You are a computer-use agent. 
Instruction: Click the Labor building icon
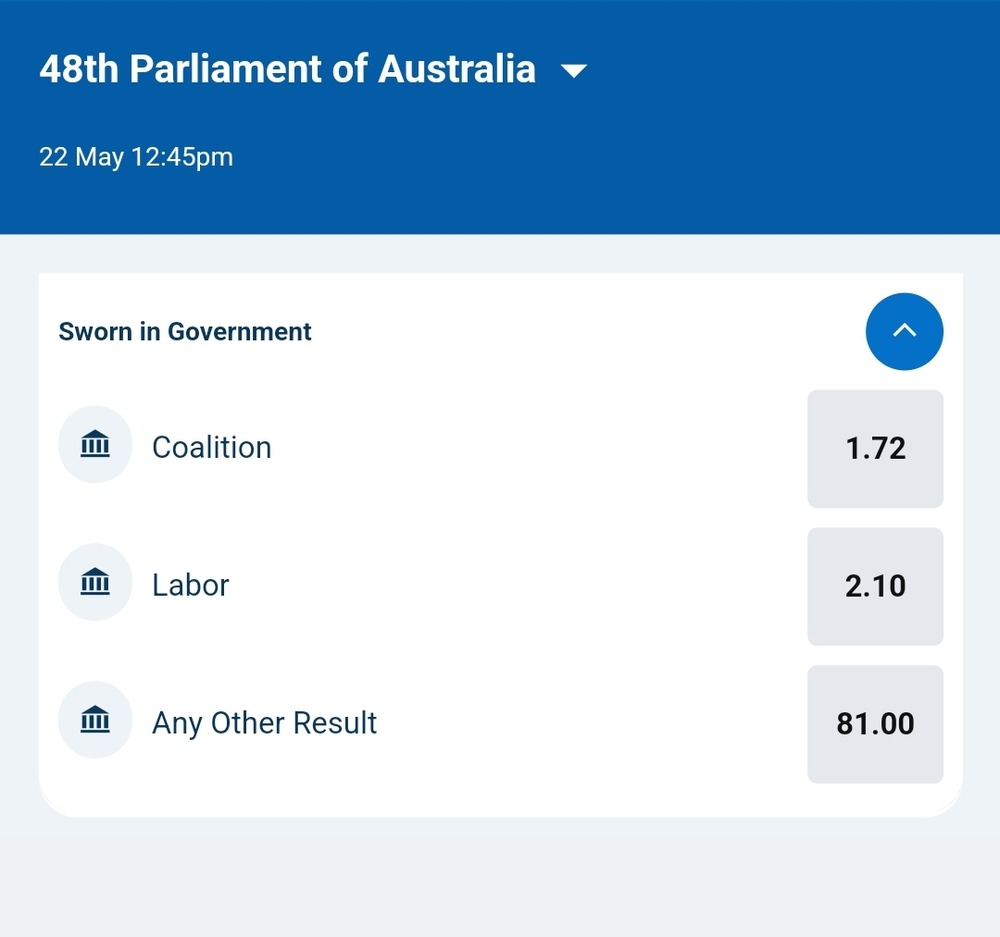pos(95,582)
